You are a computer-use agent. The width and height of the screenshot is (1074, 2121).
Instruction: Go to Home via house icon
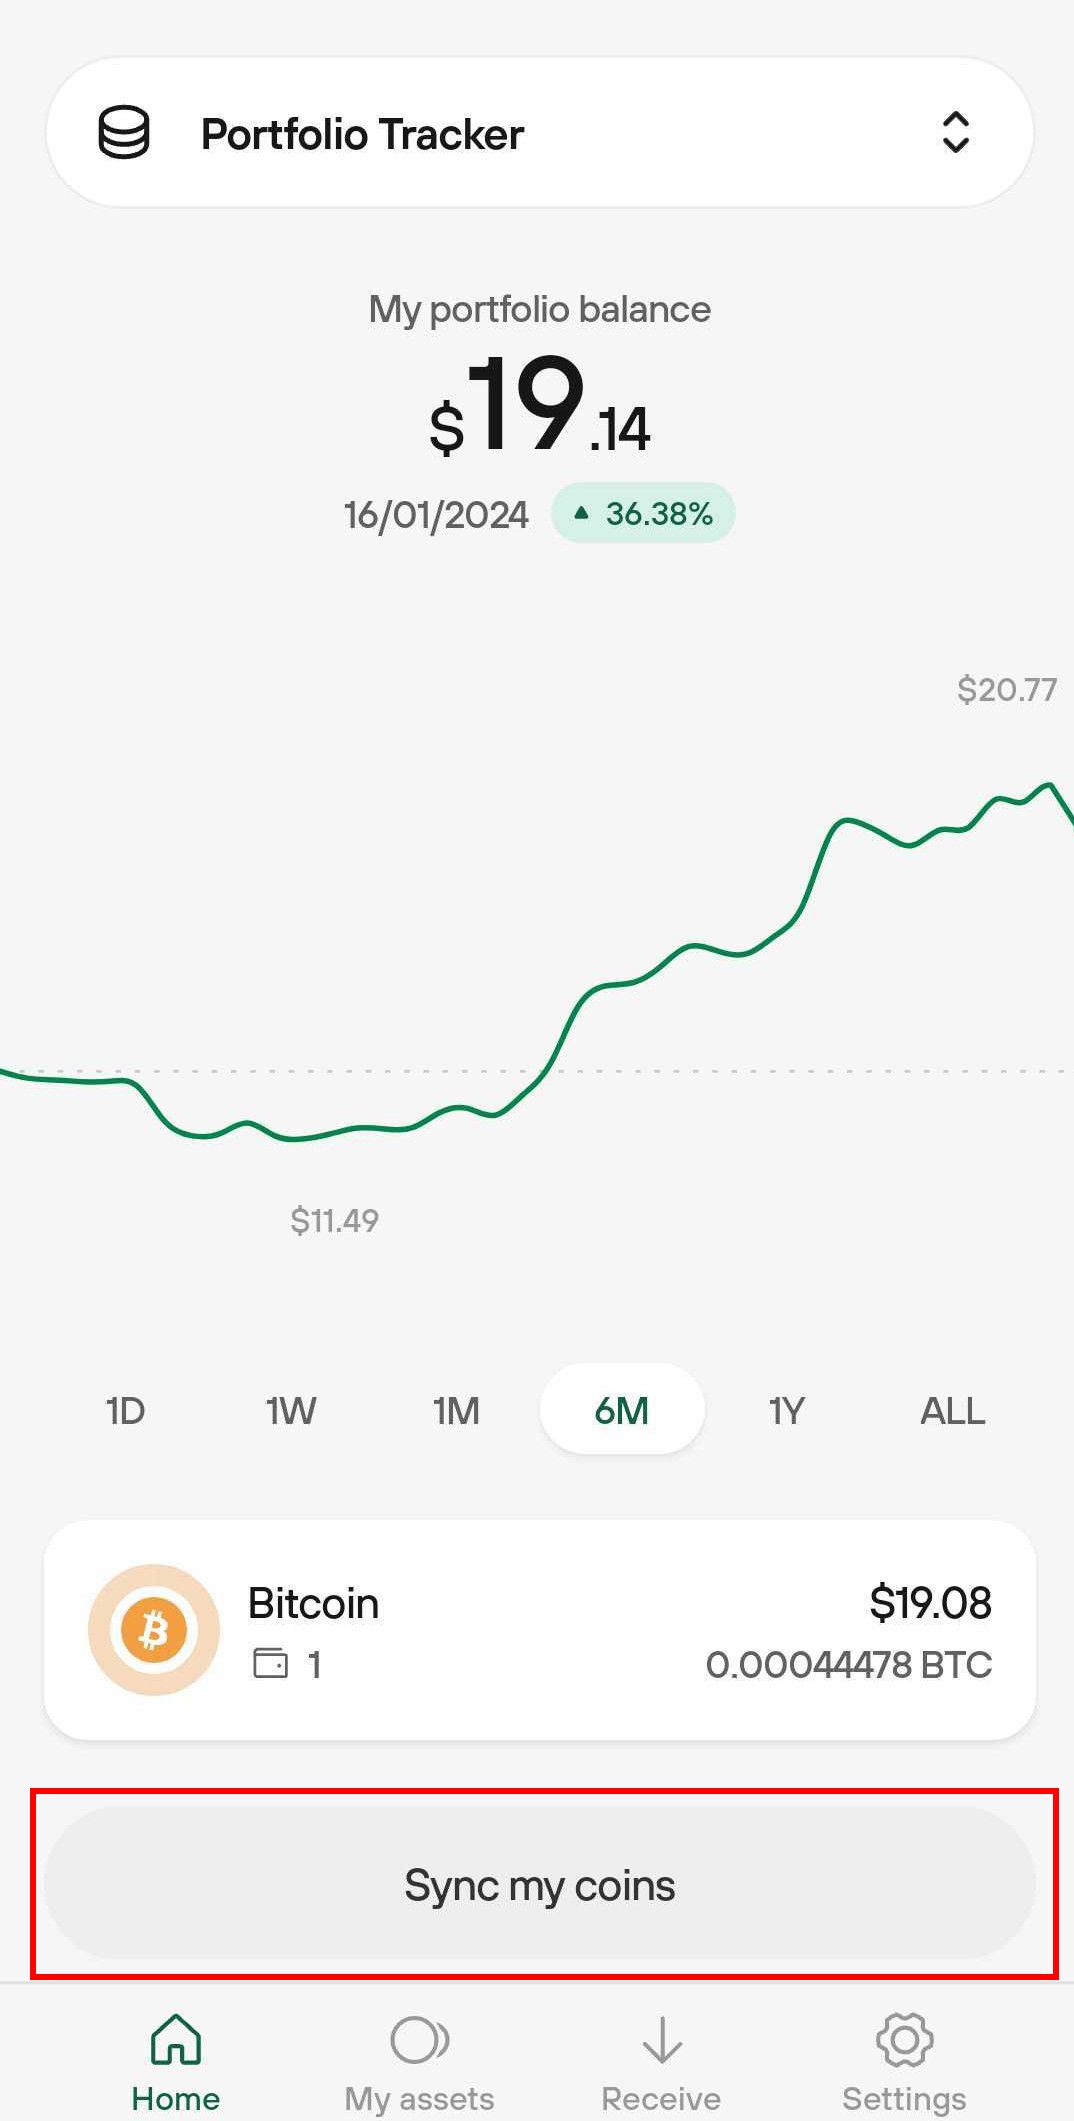coord(176,2040)
